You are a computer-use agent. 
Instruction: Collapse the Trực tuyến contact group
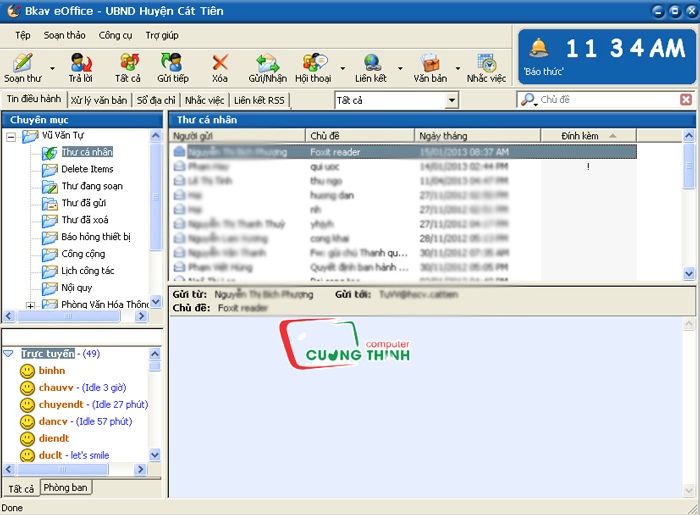[8, 353]
